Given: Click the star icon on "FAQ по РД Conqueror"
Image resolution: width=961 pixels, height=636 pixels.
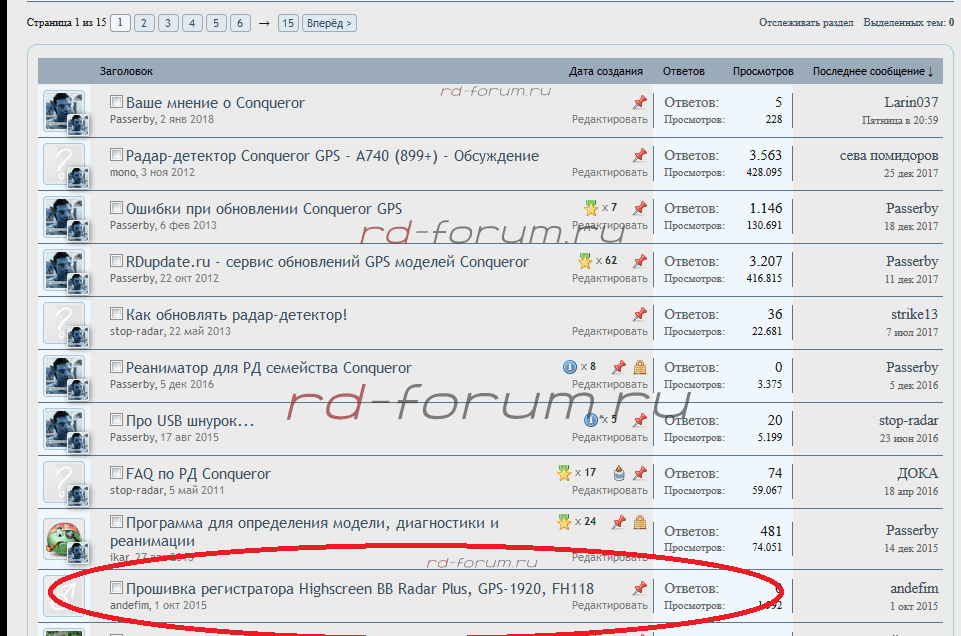Looking at the screenshot, I should (x=564, y=473).
